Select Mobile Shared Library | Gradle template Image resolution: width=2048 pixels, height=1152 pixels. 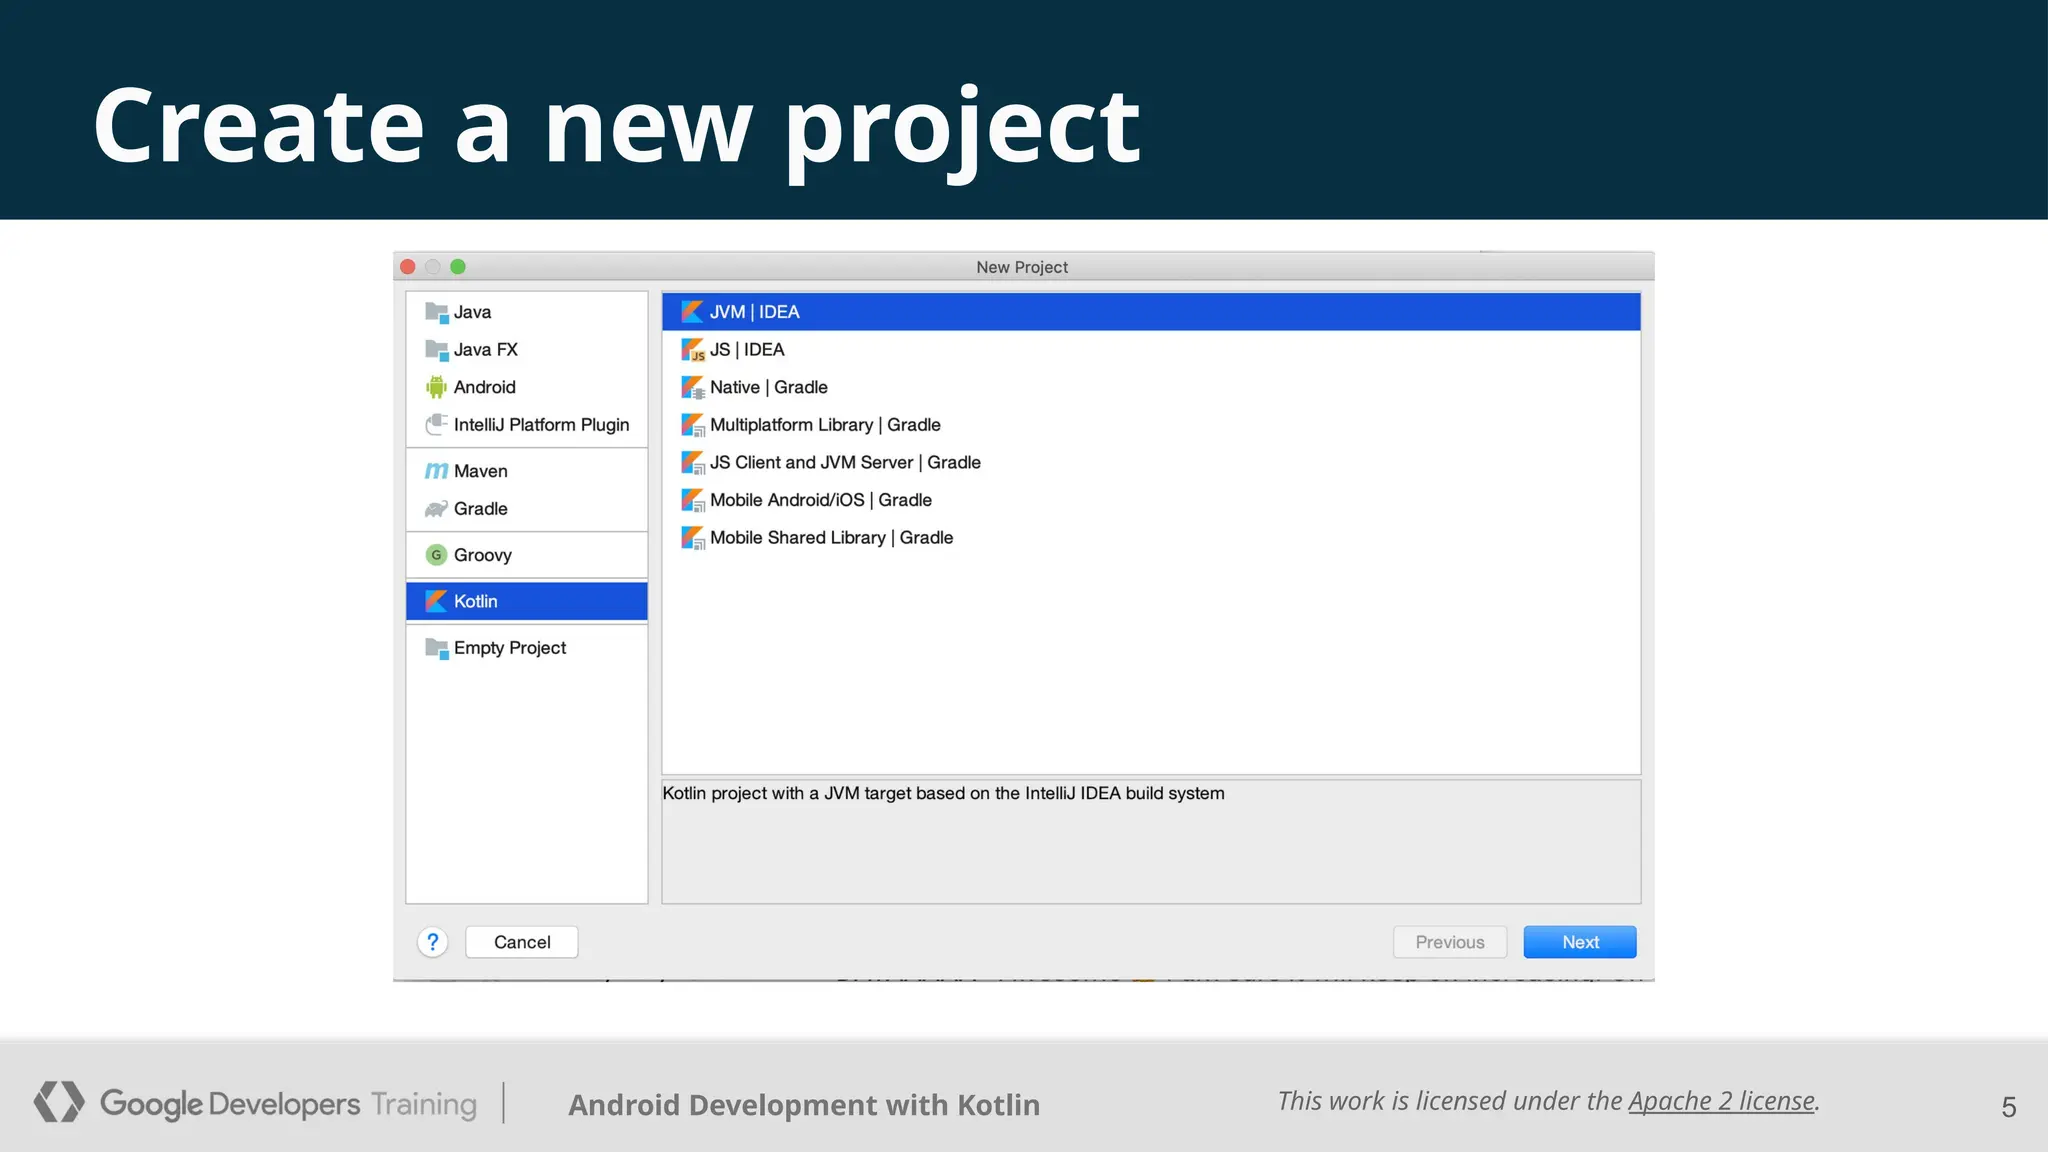tap(1151, 538)
